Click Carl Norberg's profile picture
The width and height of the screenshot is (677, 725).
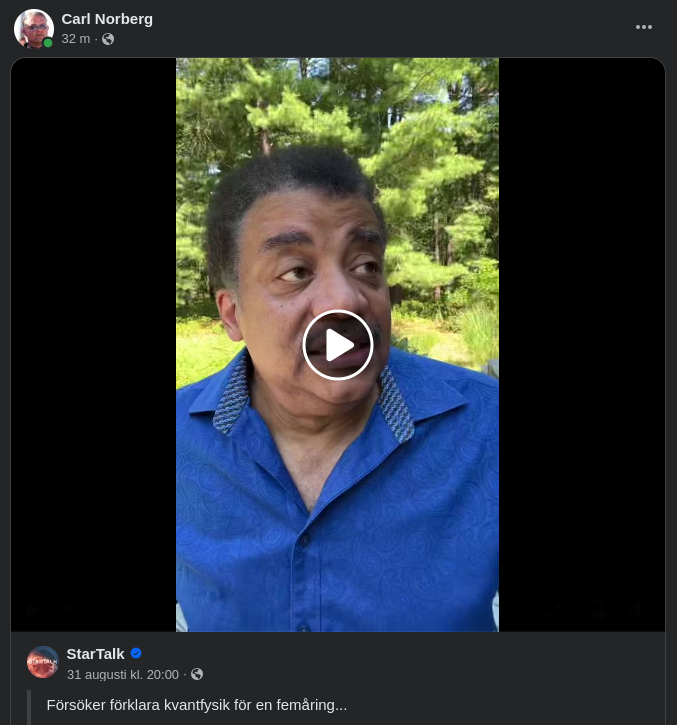coord(33,29)
